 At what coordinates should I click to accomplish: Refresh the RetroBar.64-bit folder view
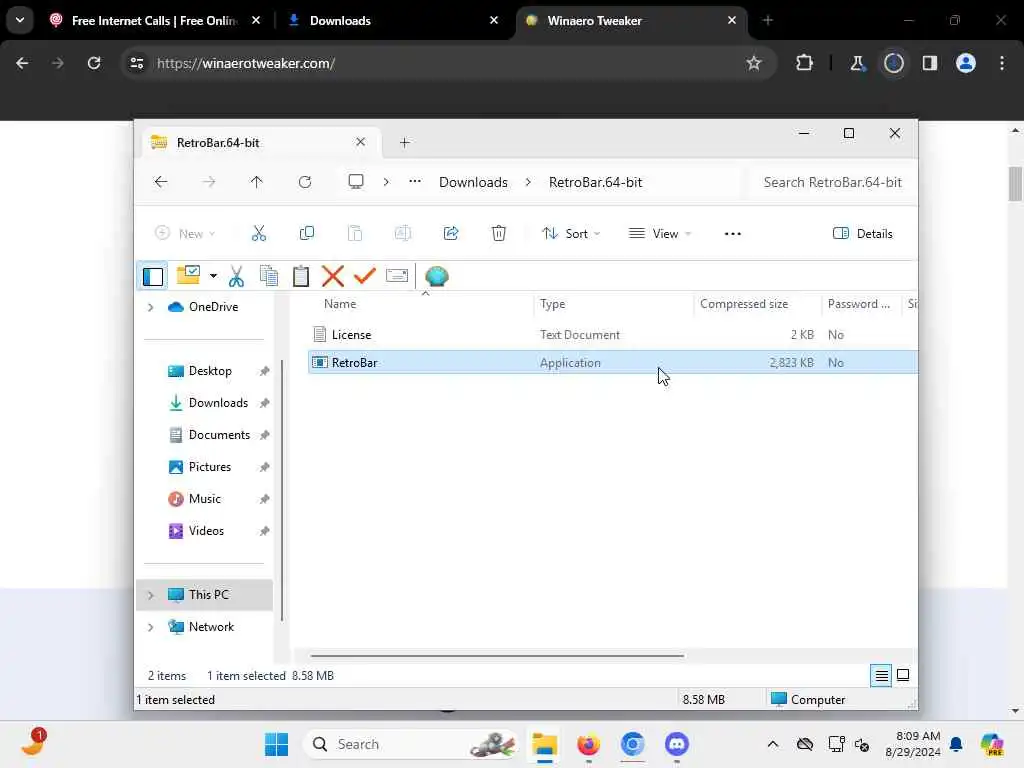pos(304,182)
